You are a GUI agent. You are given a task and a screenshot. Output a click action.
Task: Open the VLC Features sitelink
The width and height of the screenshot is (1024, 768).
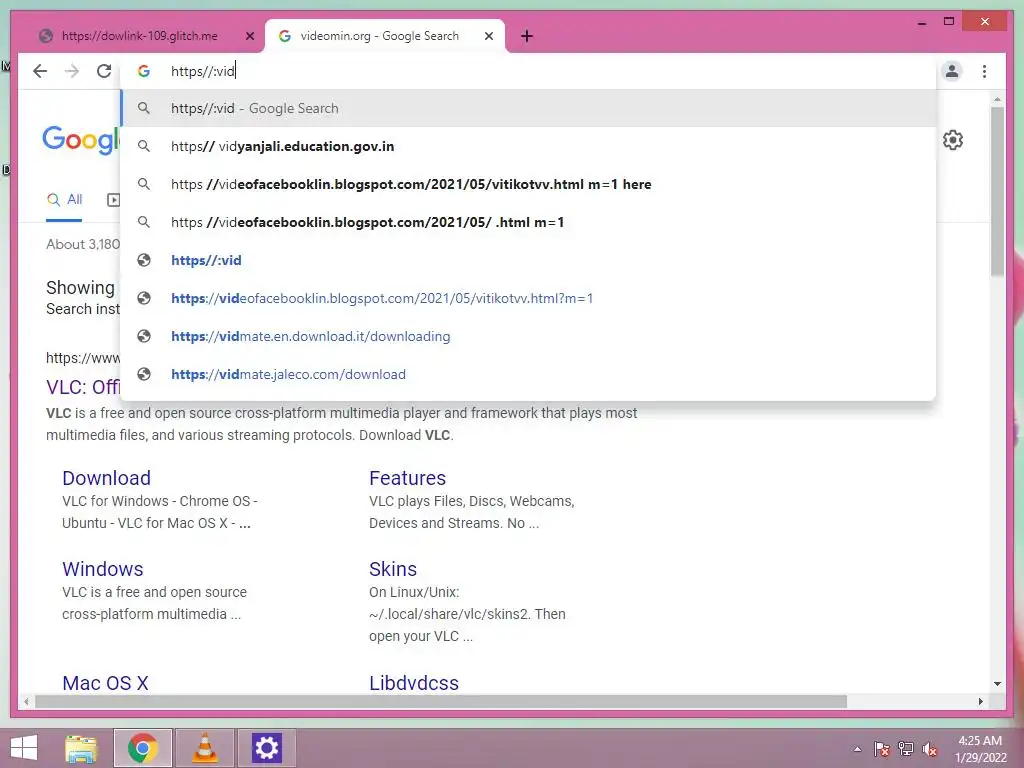[407, 478]
